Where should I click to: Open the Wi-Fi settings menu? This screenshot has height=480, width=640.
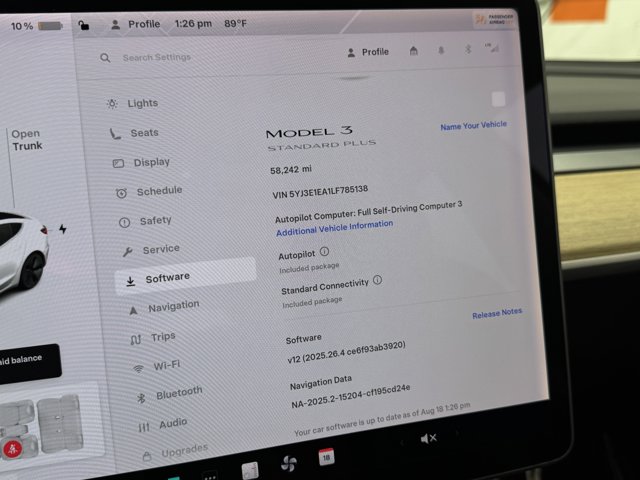pos(157,366)
